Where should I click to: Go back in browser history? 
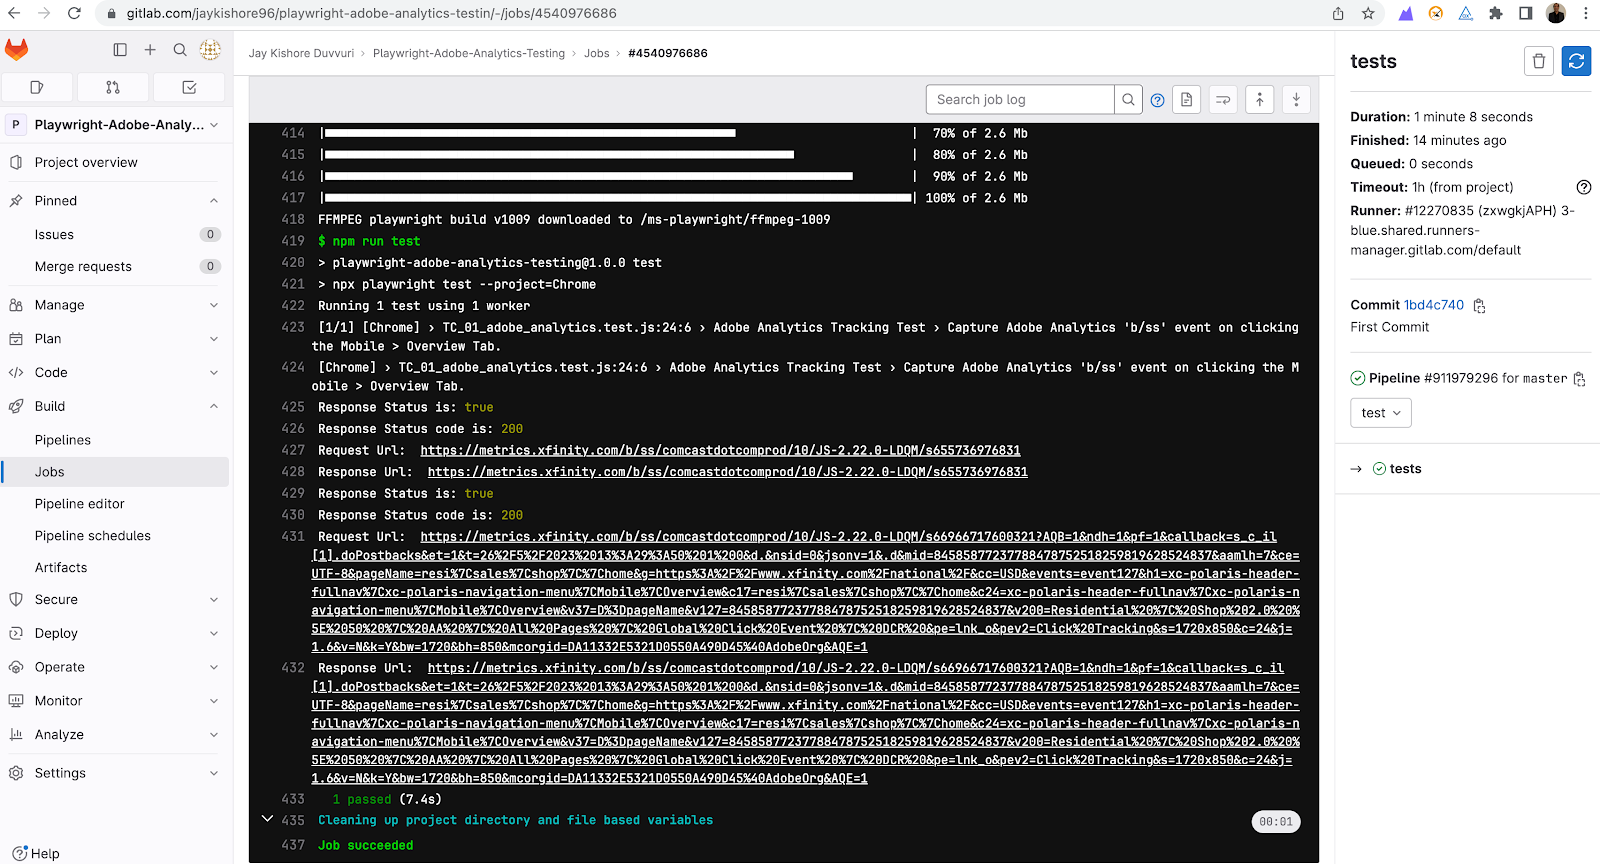pyautogui.click(x=14, y=13)
